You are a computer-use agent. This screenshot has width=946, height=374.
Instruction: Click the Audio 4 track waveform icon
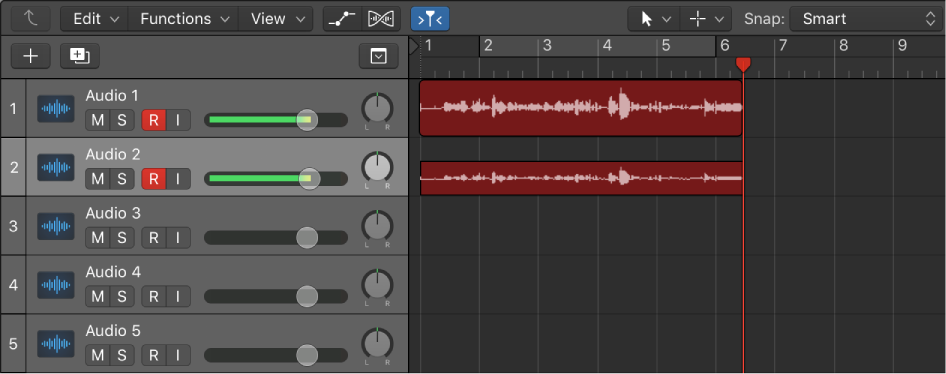(x=56, y=285)
